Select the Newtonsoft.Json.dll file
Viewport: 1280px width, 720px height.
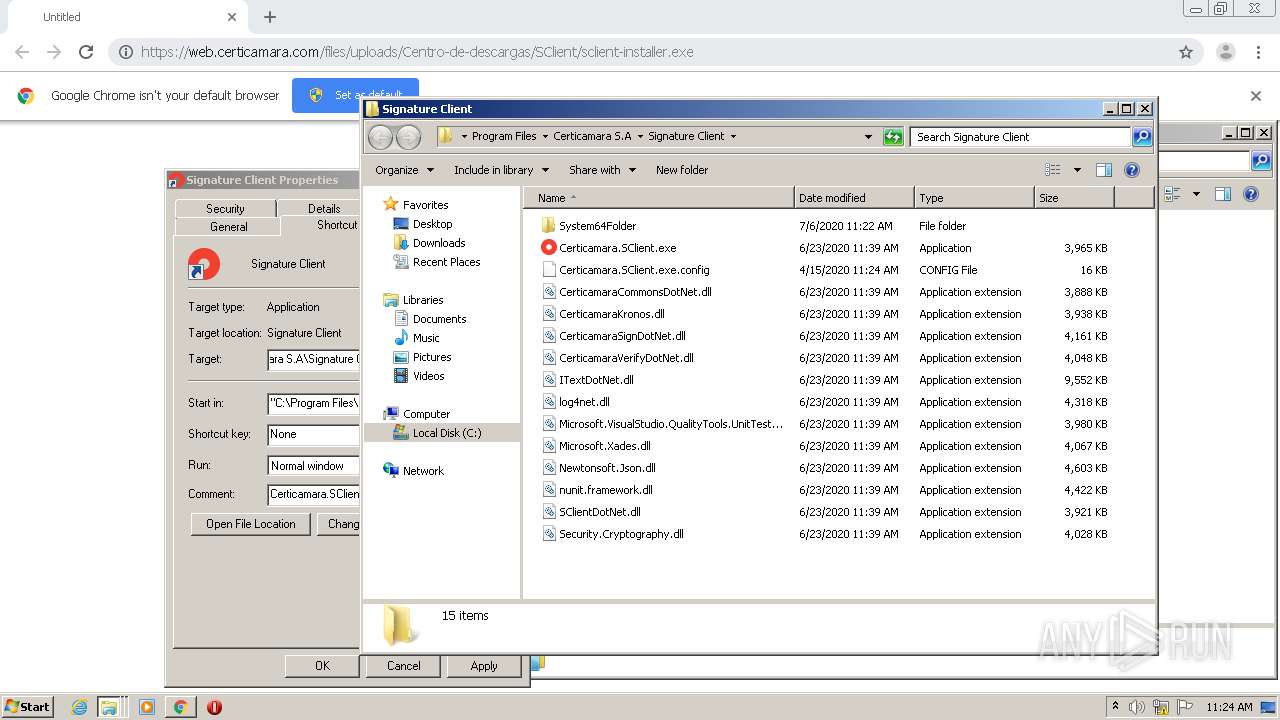pyautogui.click(x=607, y=468)
